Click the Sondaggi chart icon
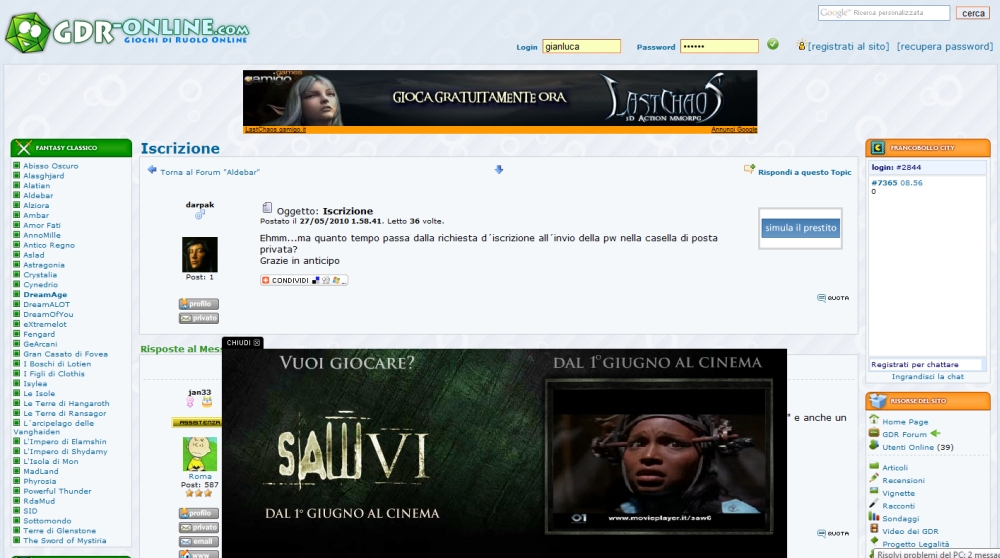The image size is (1000, 558). (x=874, y=517)
